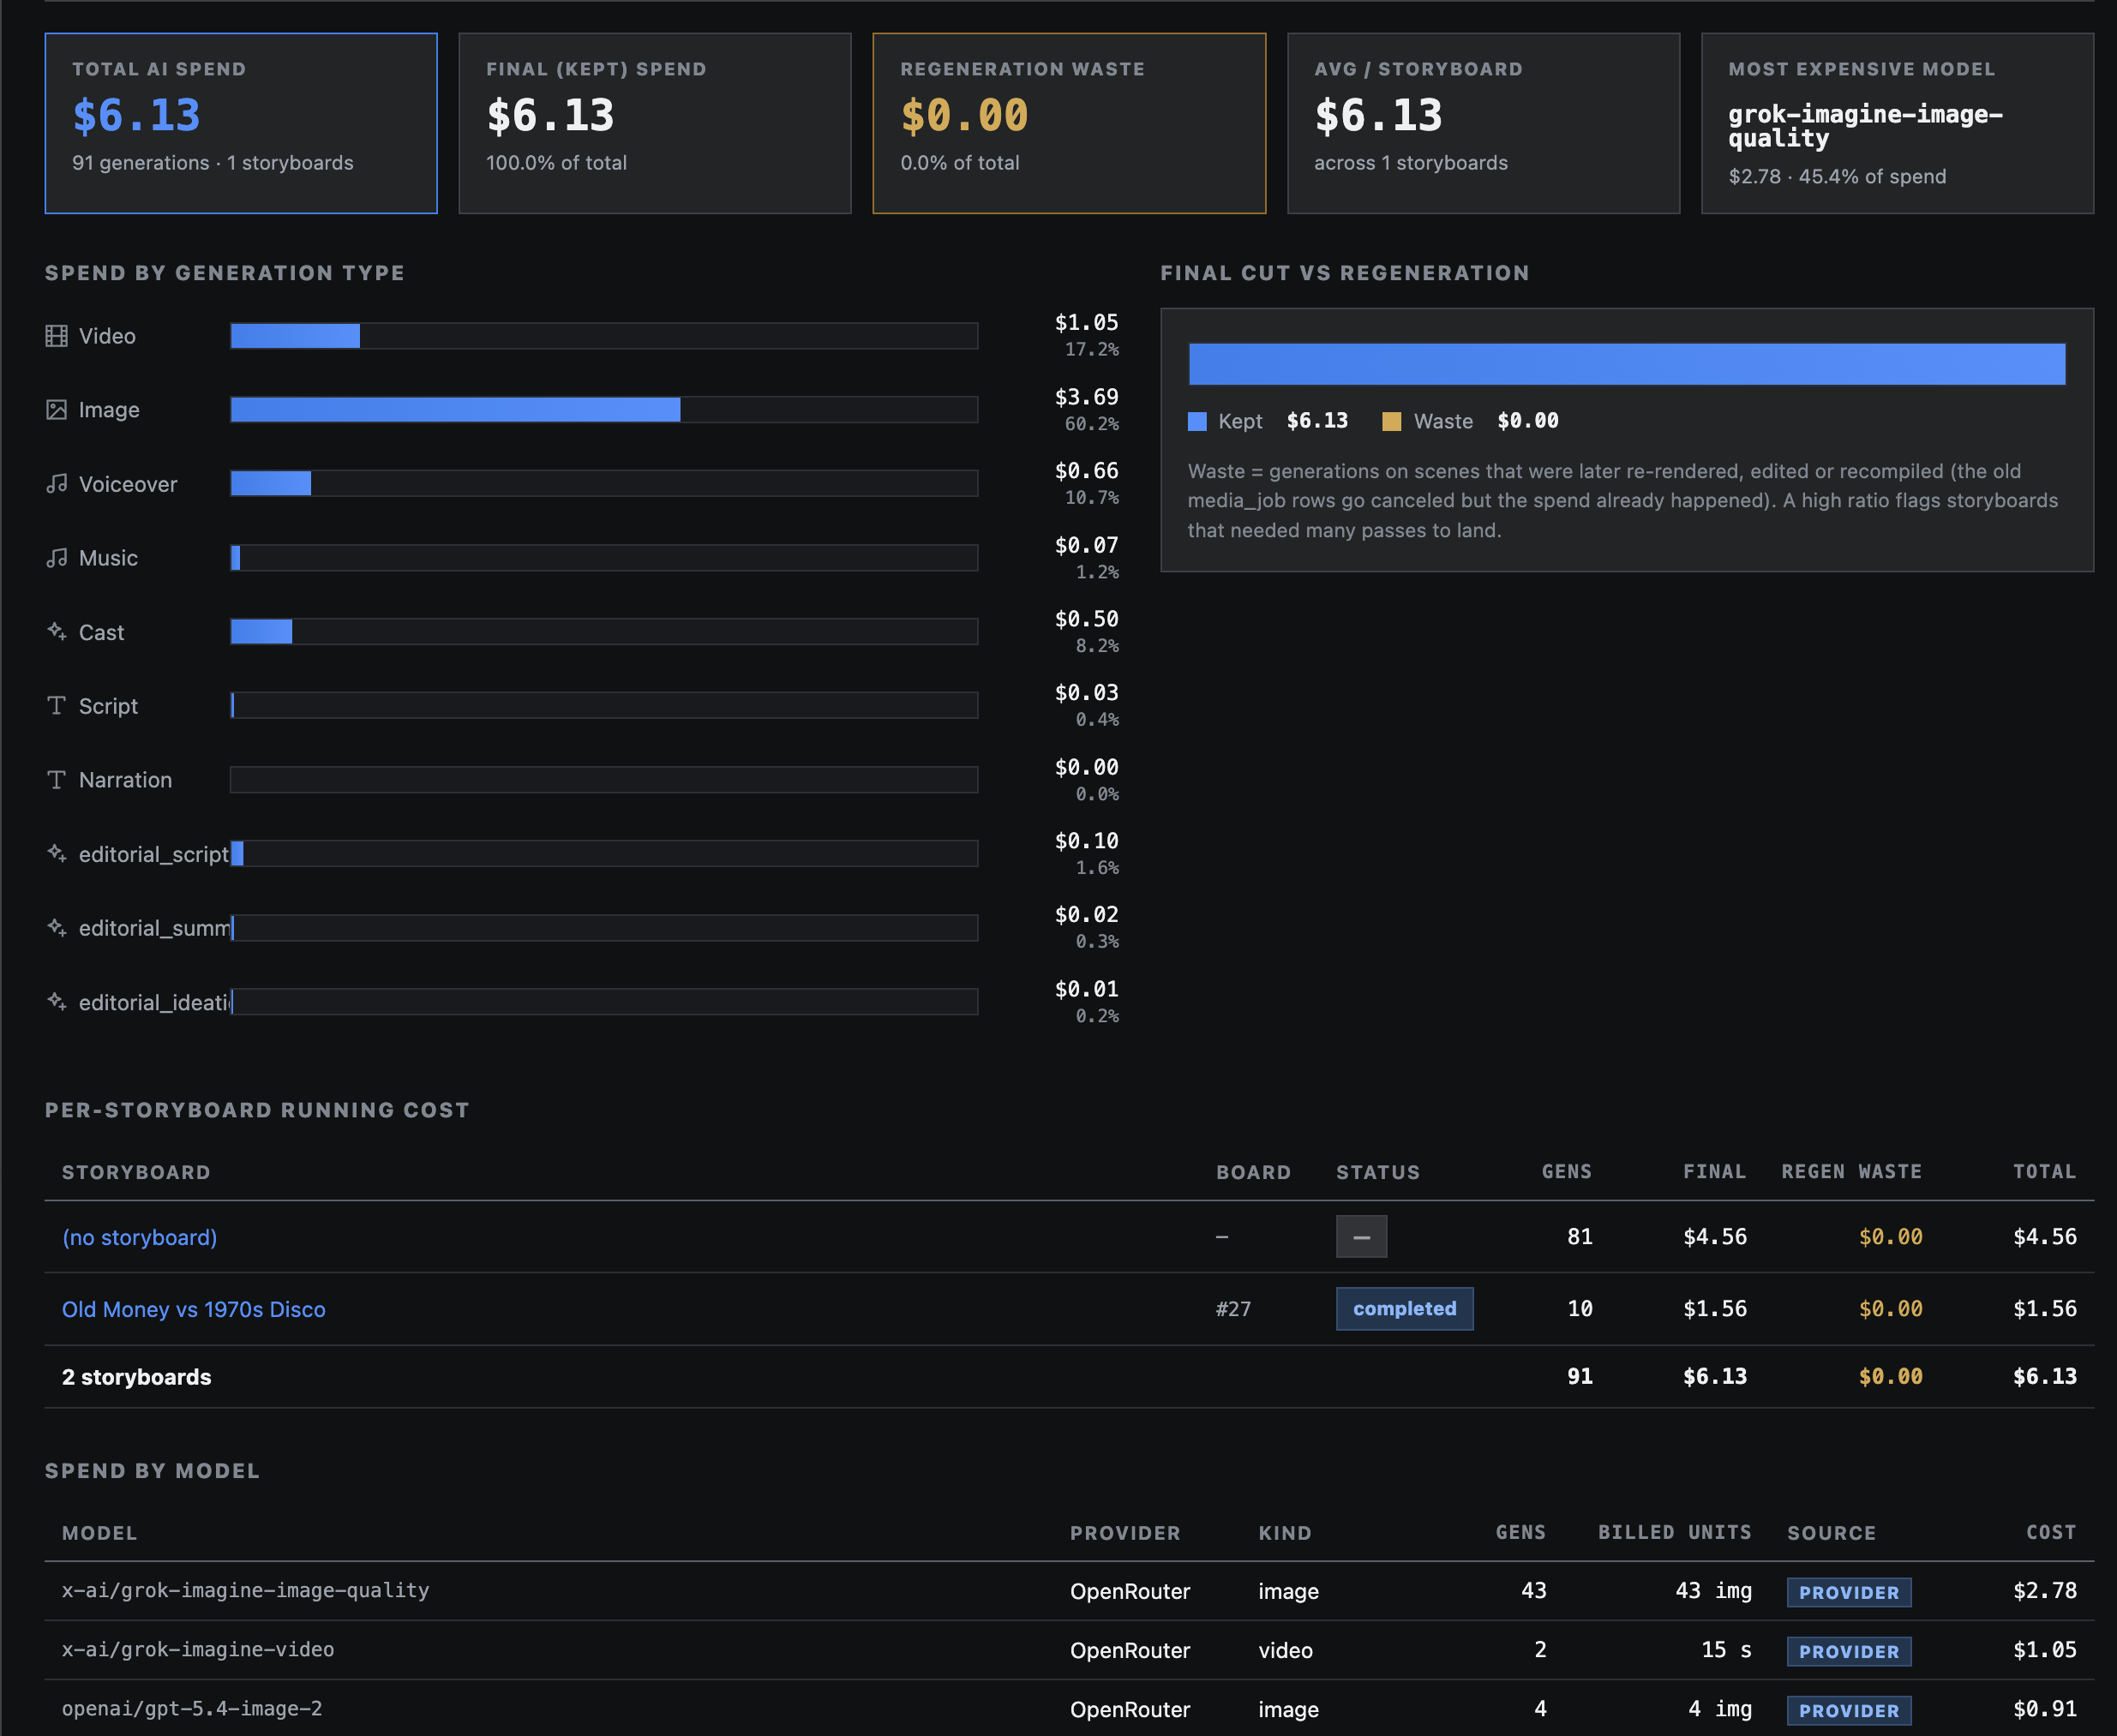
Task: Click the $3.69 Image spend value
Action: [1086, 397]
